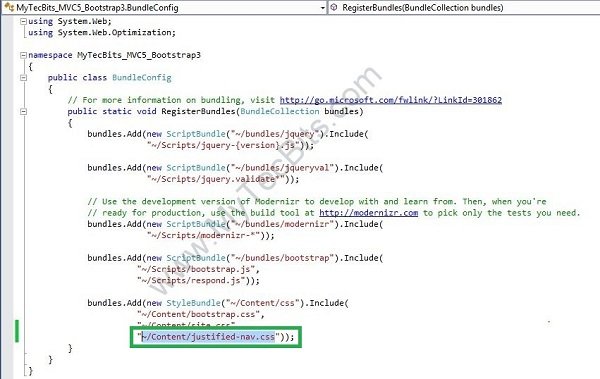The image size is (600, 379).
Task: Click the "~/Scripts/jquery-{version}.js" string
Action: (x=223, y=145)
